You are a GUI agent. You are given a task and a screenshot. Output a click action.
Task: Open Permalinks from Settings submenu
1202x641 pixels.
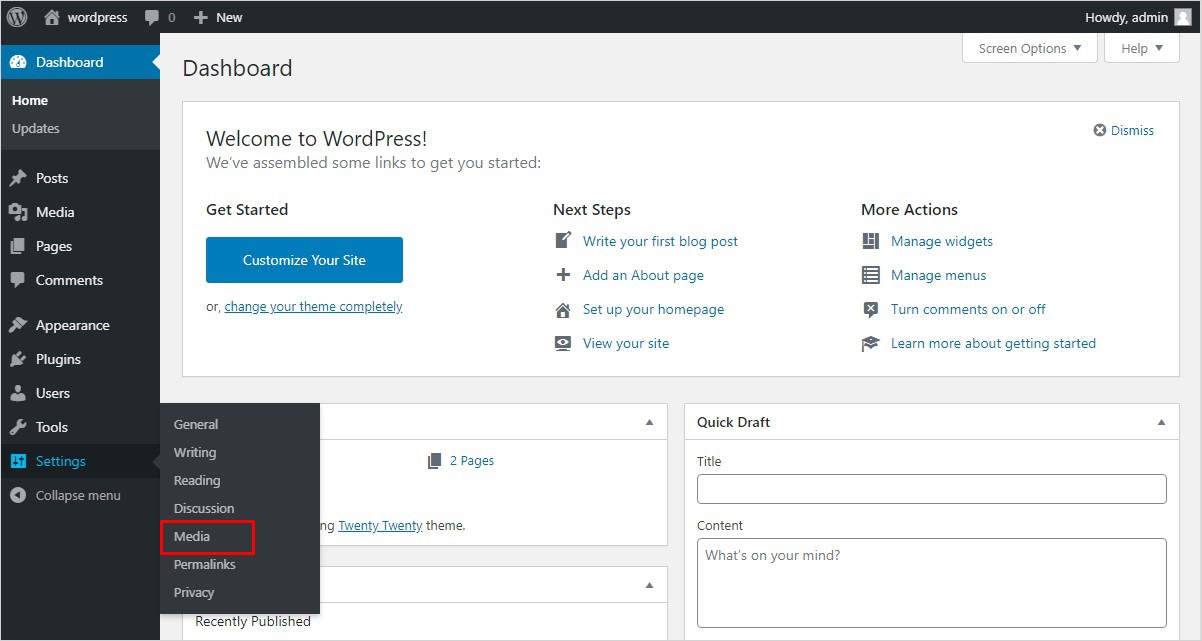[204, 564]
